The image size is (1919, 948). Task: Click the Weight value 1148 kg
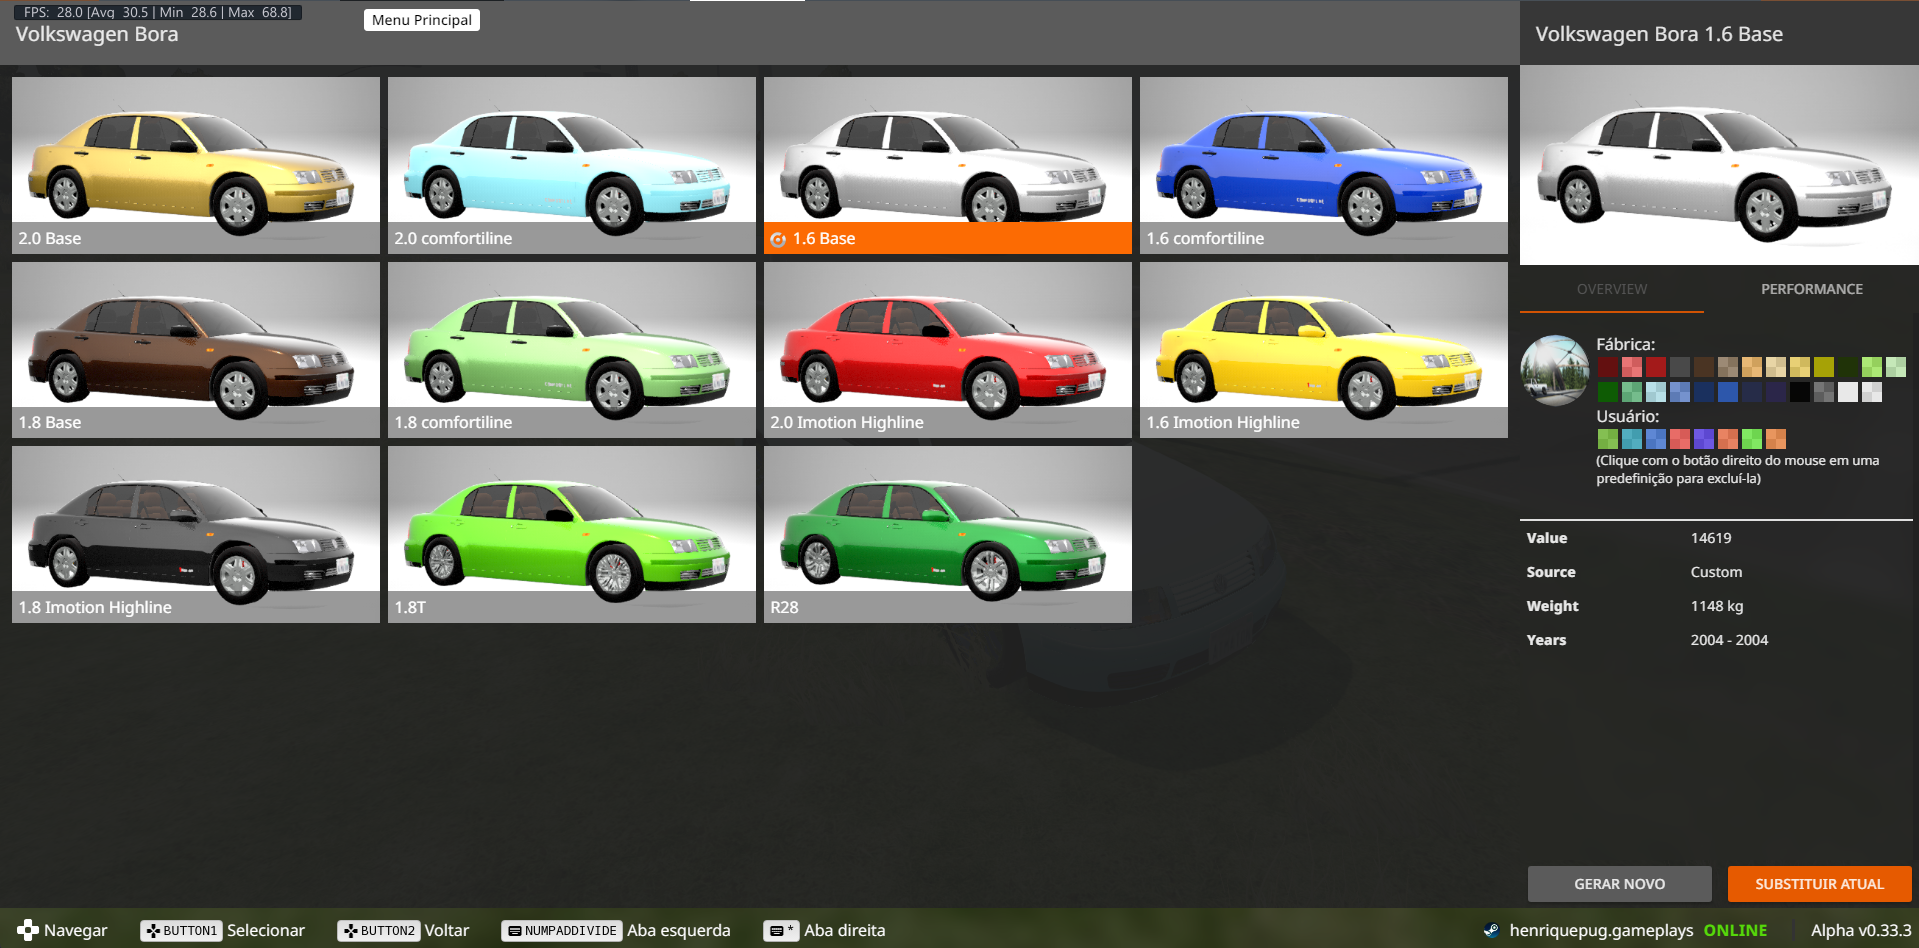[x=1717, y=606]
